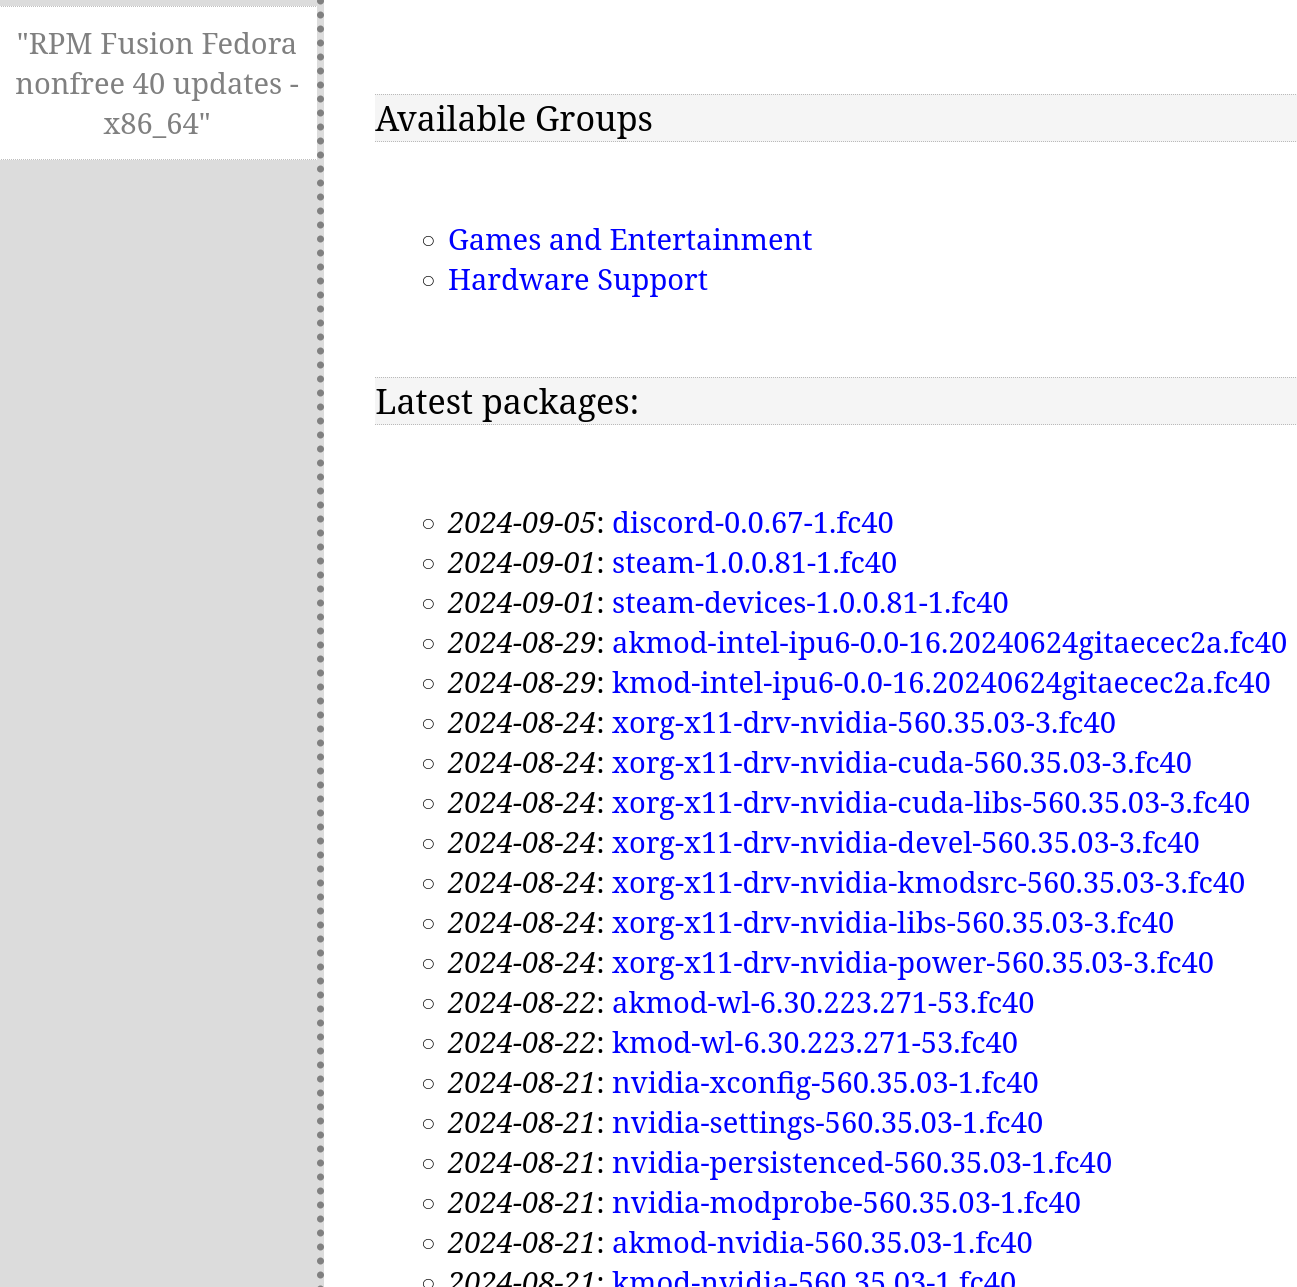Image resolution: width=1297 pixels, height=1287 pixels.
Task: Click the nvidia-persistenced-560.35.03-1.fc40 link
Action: (862, 1163)
